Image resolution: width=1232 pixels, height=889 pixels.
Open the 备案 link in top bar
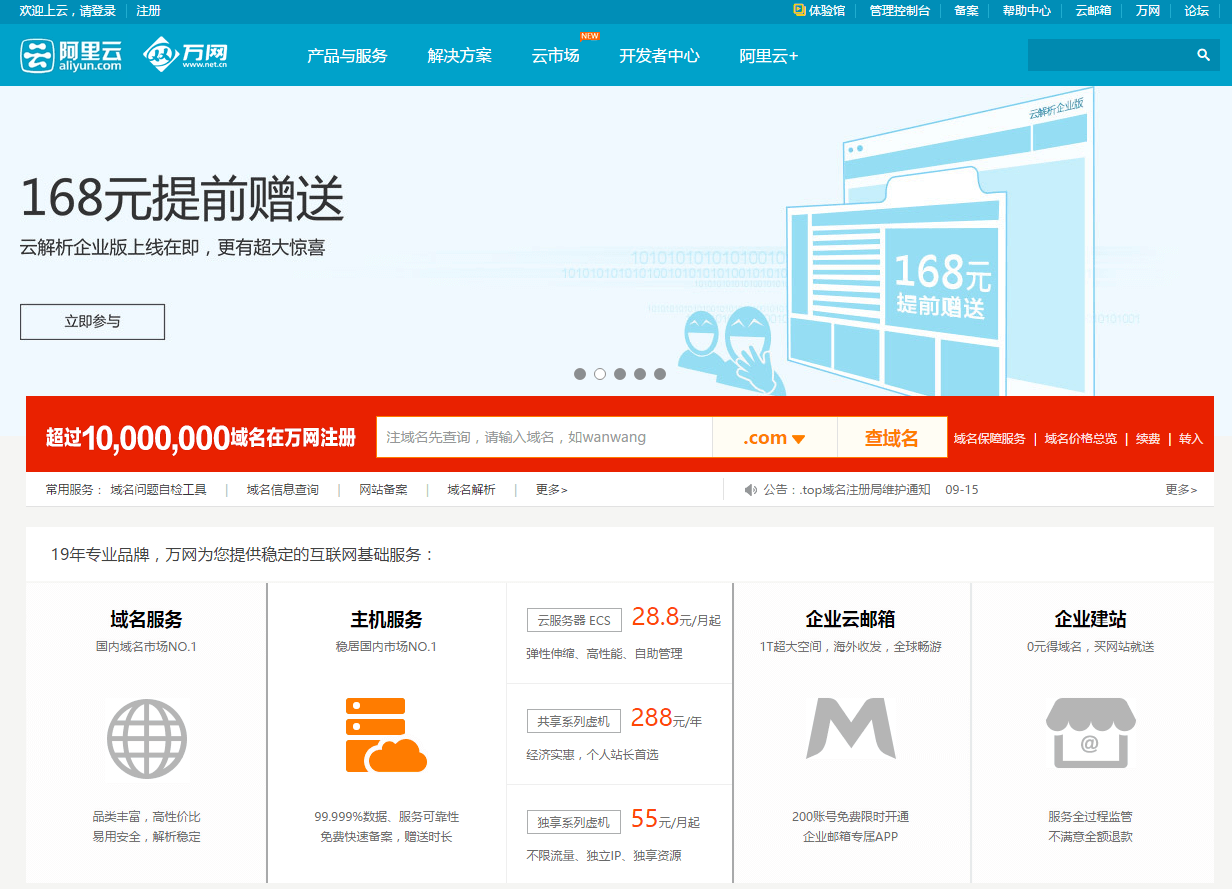coord(967,11)
